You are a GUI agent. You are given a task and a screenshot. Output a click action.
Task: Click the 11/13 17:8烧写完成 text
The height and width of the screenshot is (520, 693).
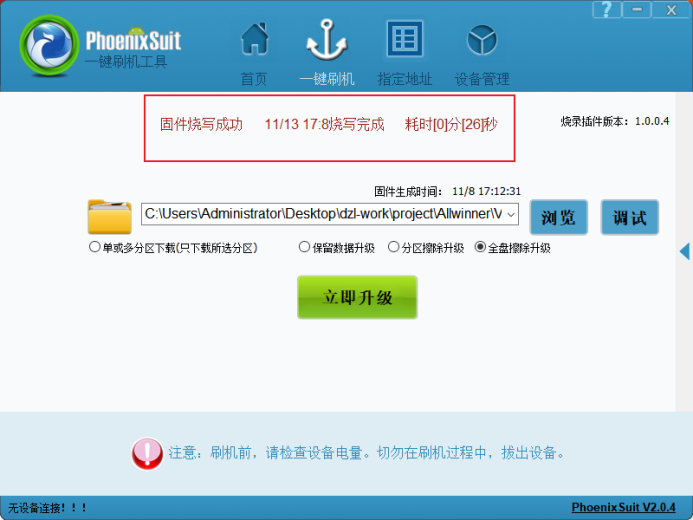point(324,124)
